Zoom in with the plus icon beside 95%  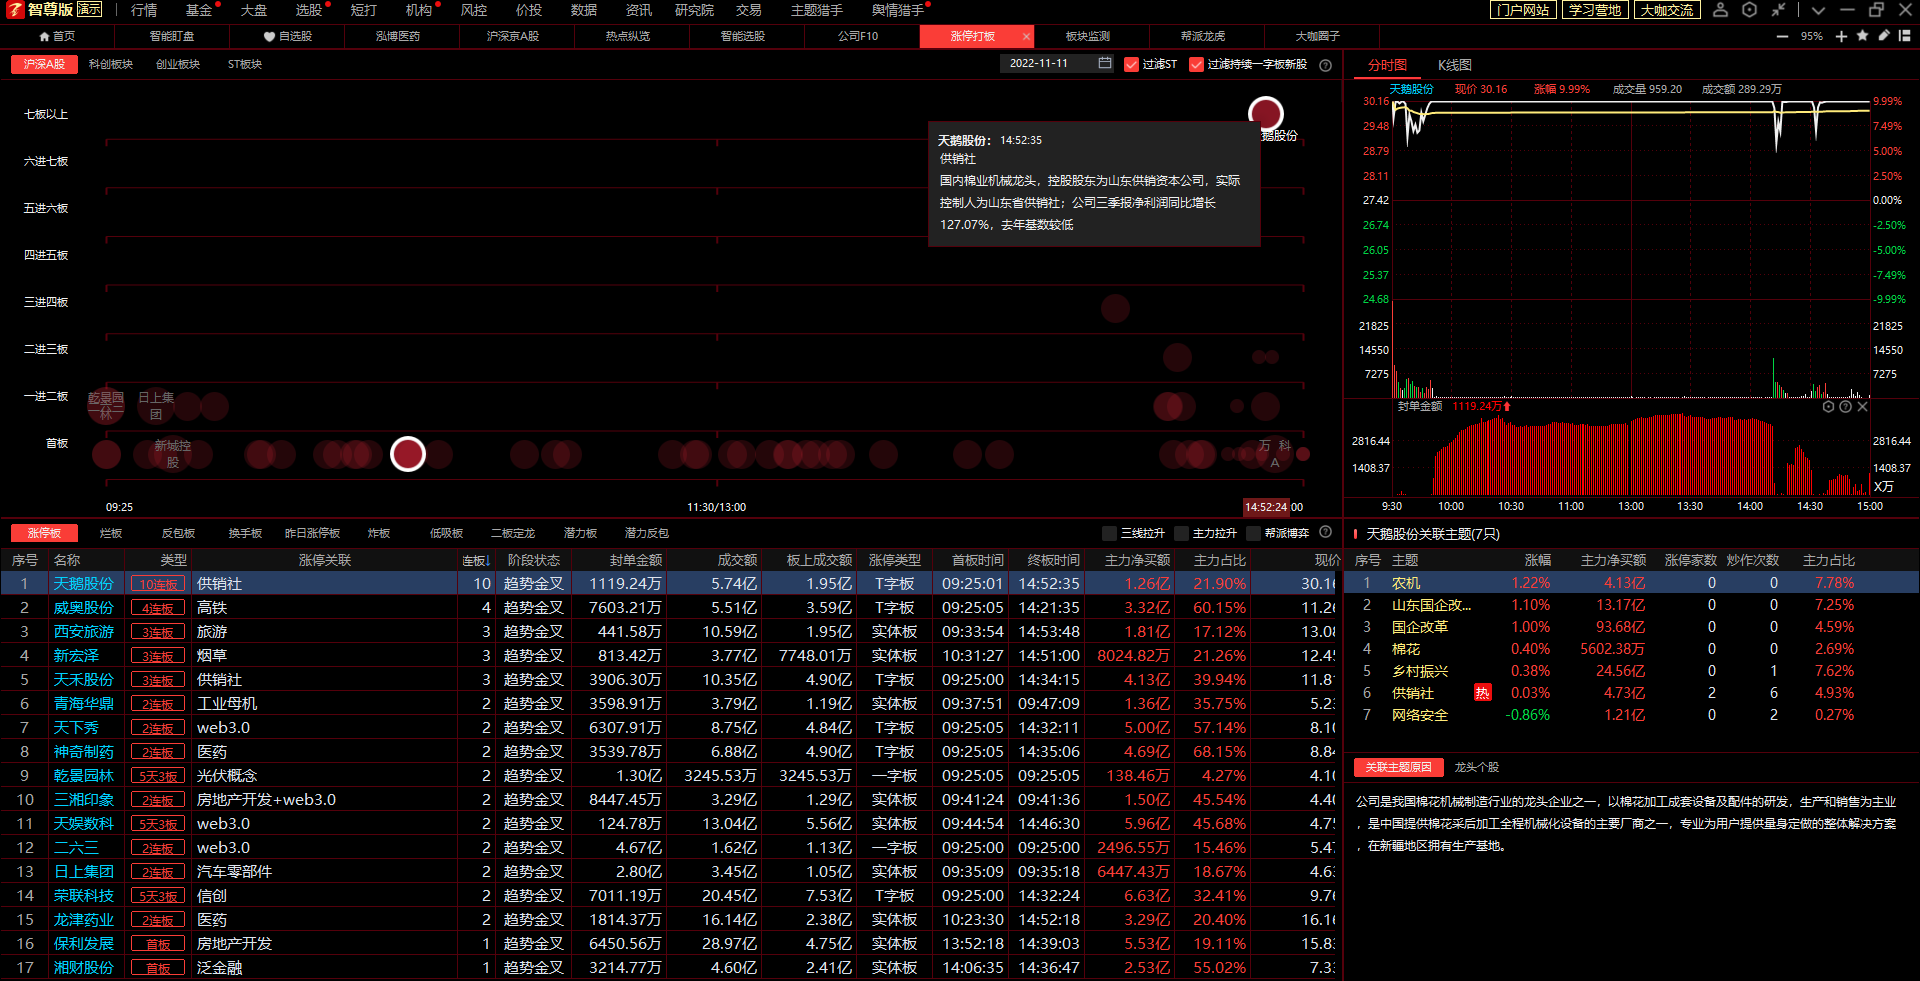click(1841, 36)
